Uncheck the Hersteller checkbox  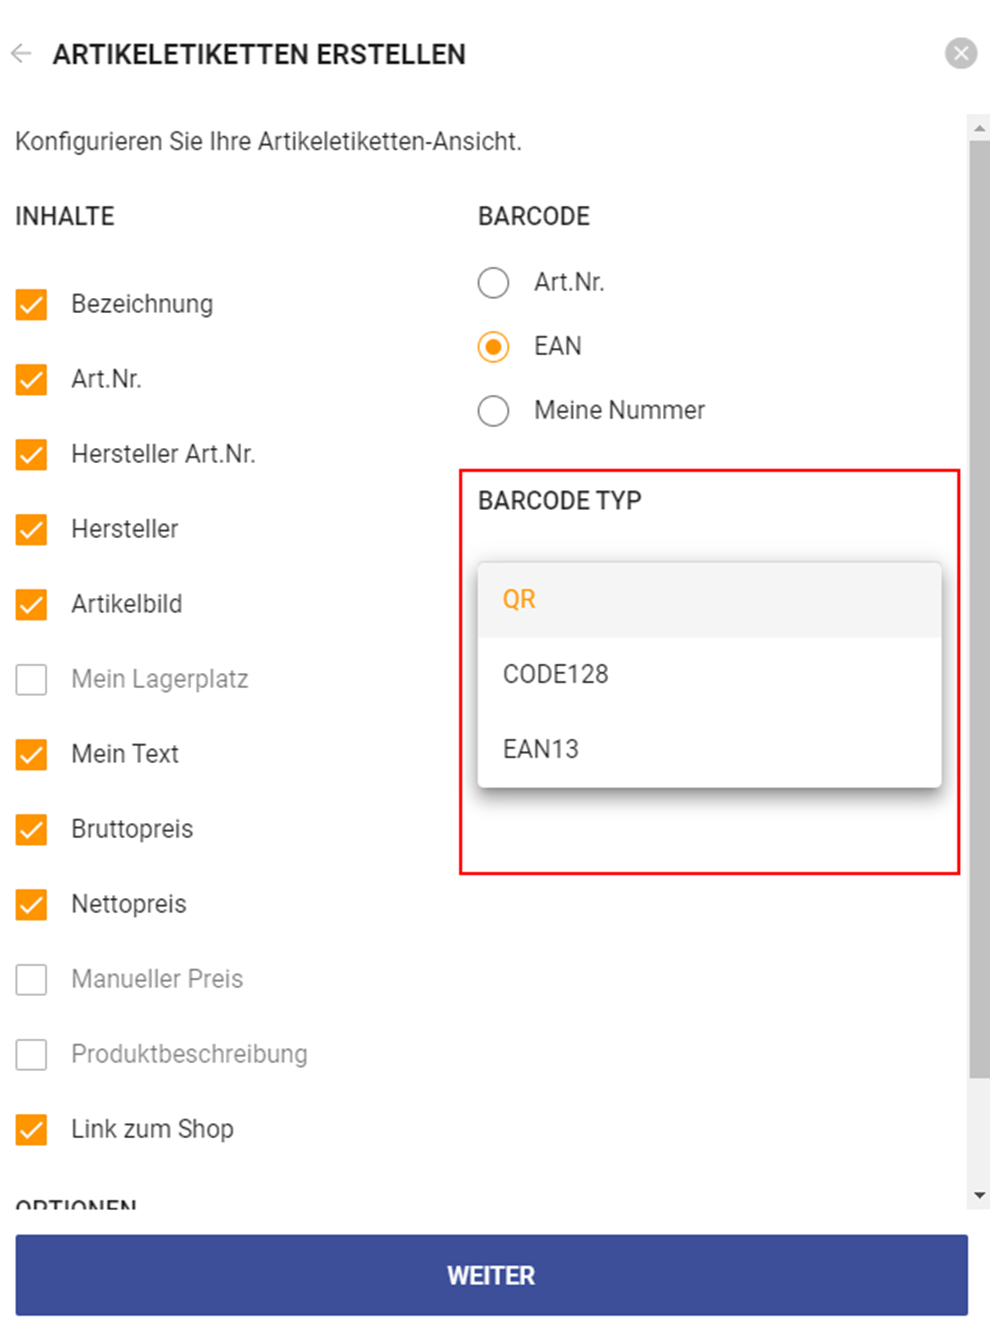click(x=32, y=529)
